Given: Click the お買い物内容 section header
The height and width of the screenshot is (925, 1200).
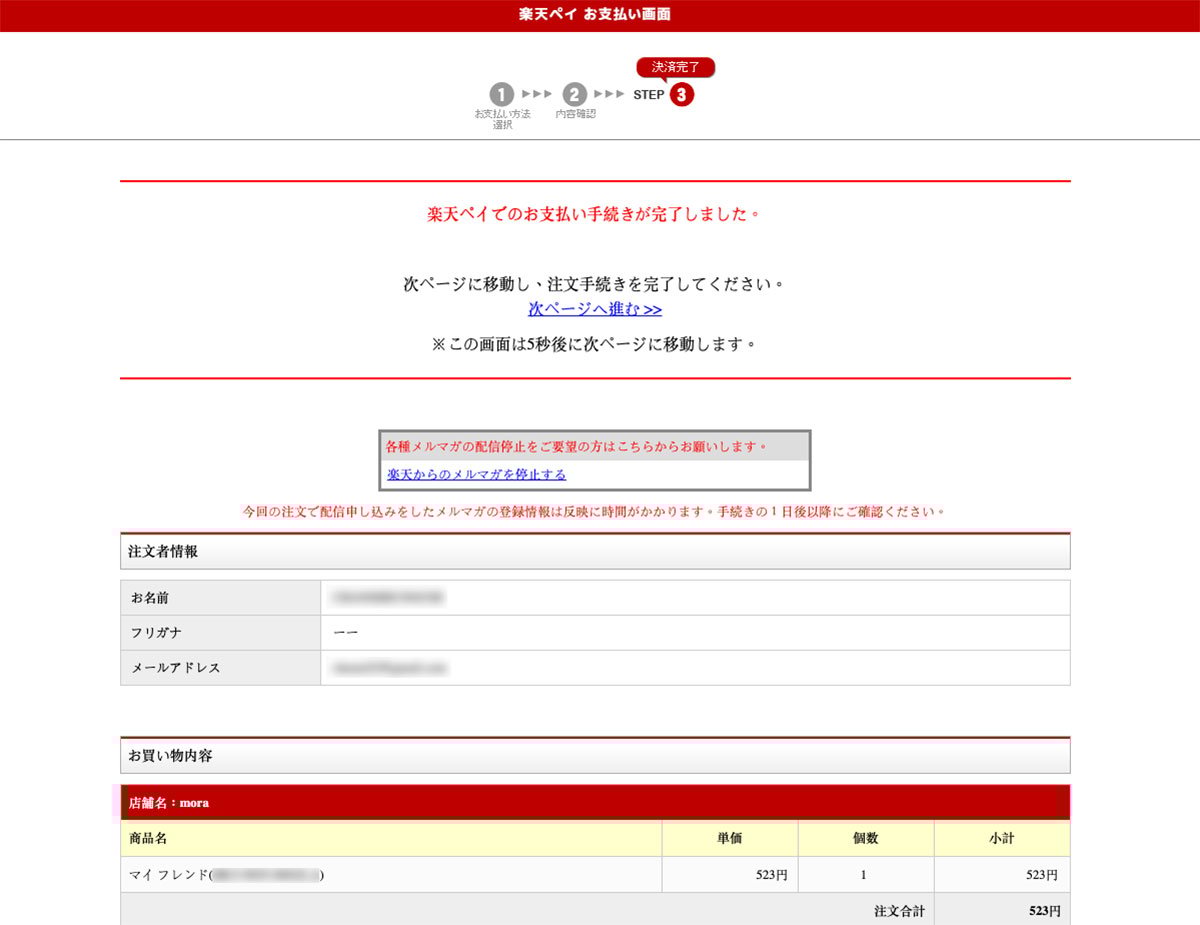Looking at the screenshot, I should click(595, 755).
